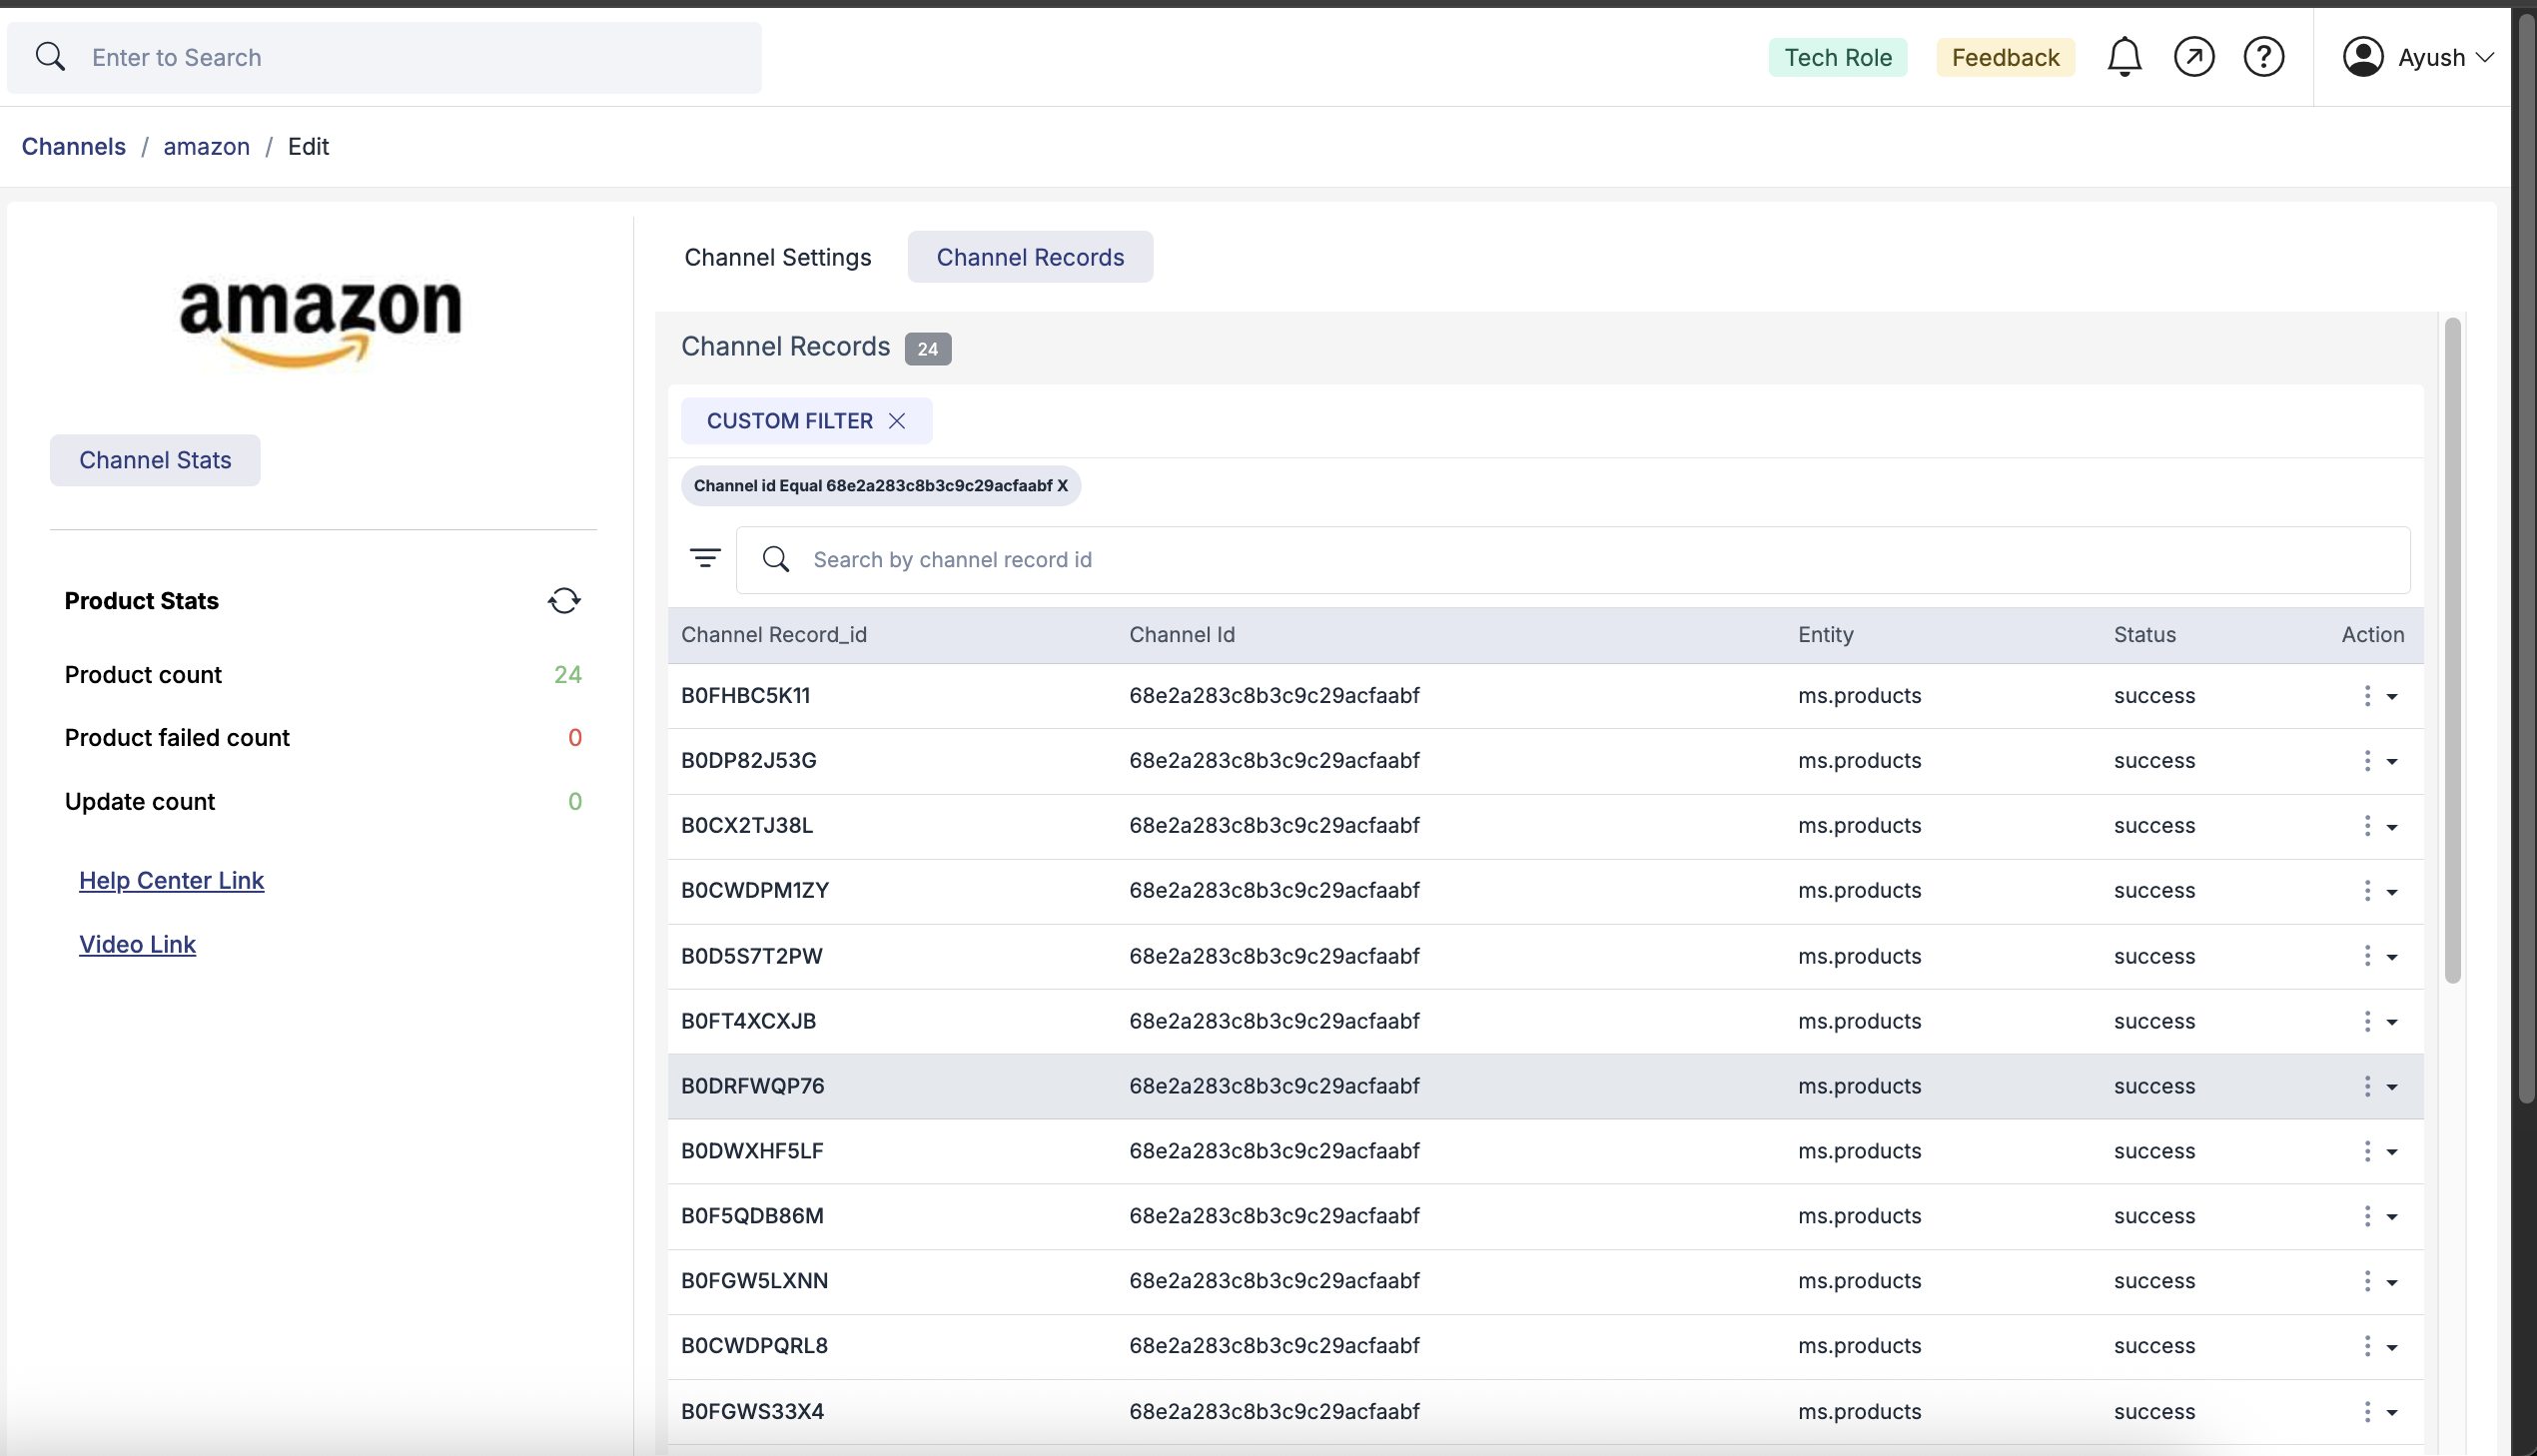
Task: Remove the Channel id Equal filter tag
Action: coord(1062,486)
